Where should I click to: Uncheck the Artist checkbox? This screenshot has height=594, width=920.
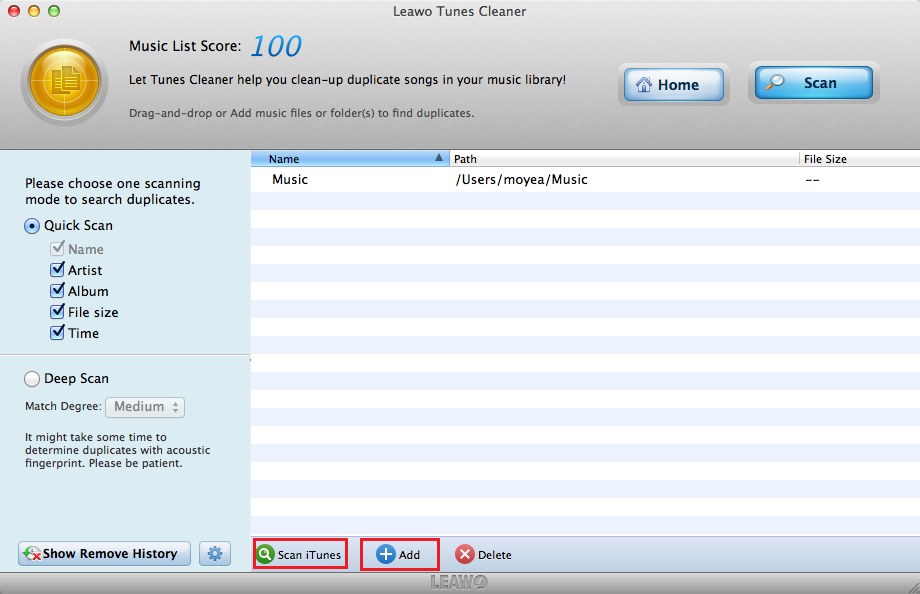pos(57,270)
